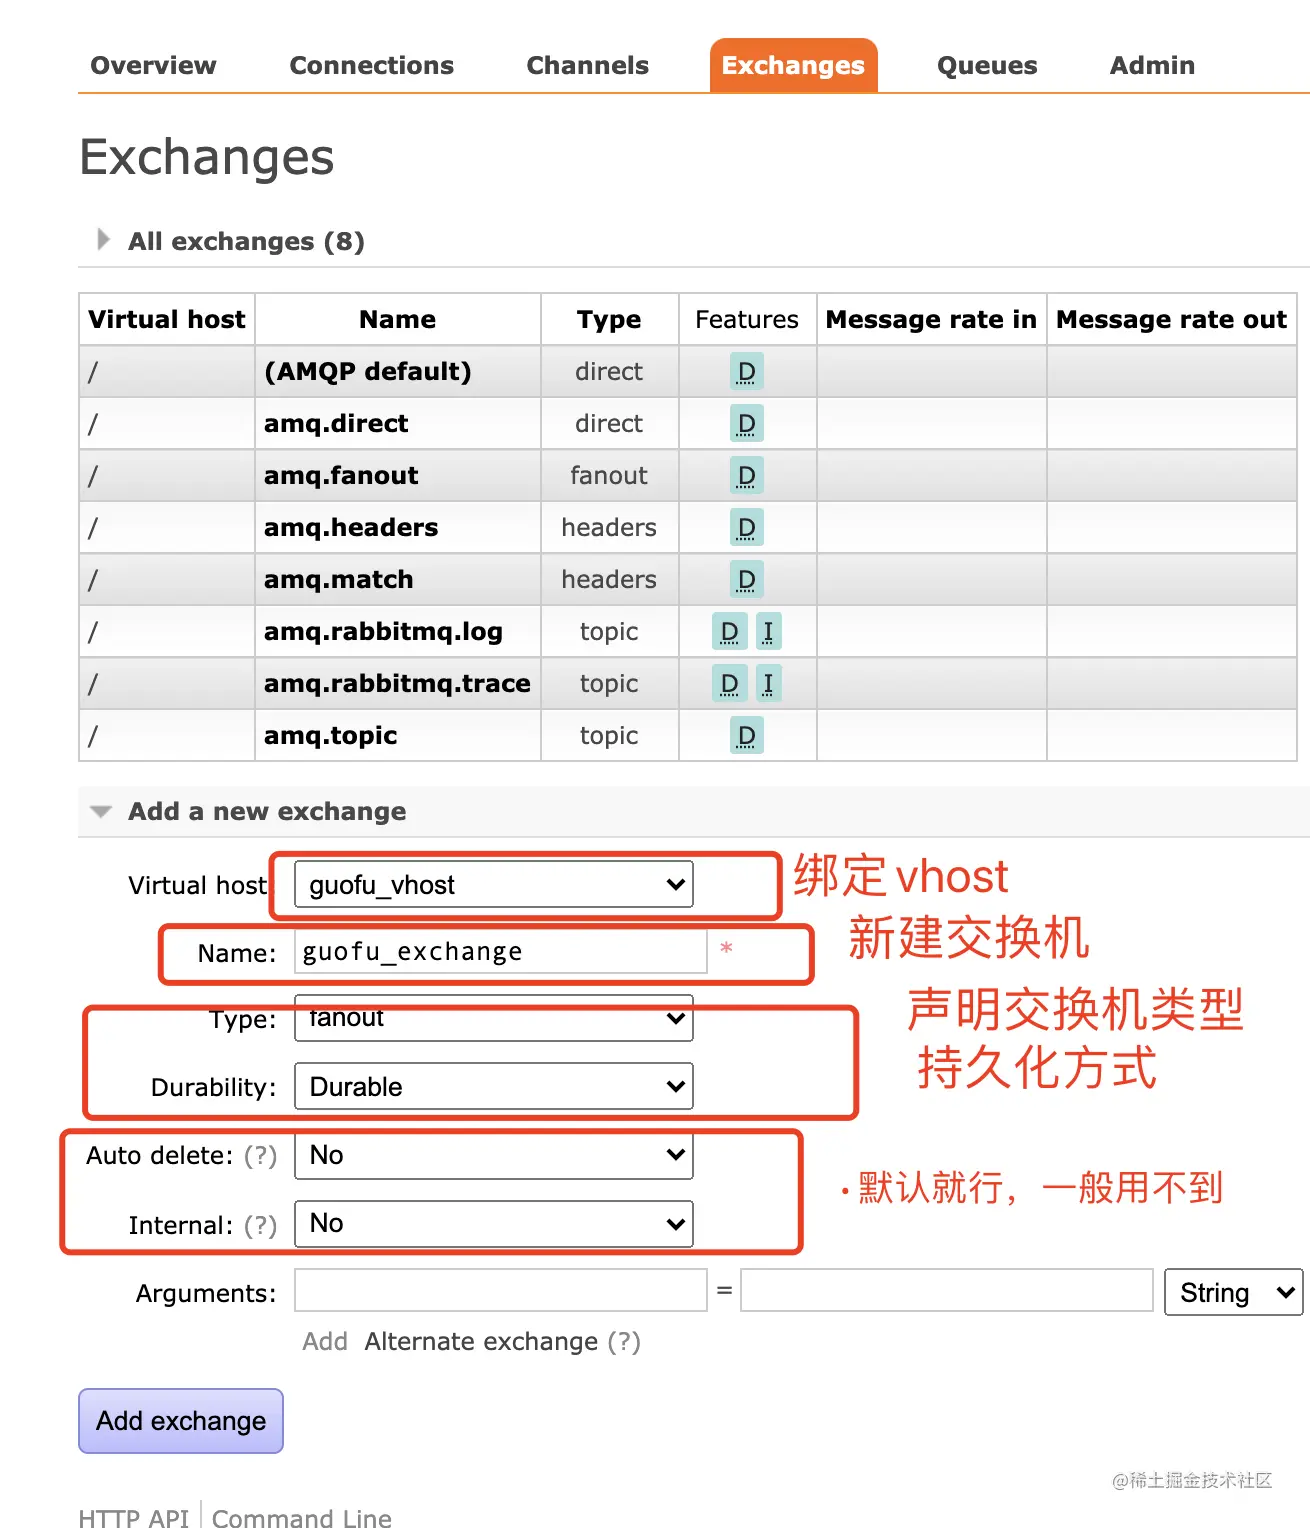Click the headers type cell for amq.match
The width and height of the screenshot is (1310, 1528).
pyautogui.click(x=609, y=579)
